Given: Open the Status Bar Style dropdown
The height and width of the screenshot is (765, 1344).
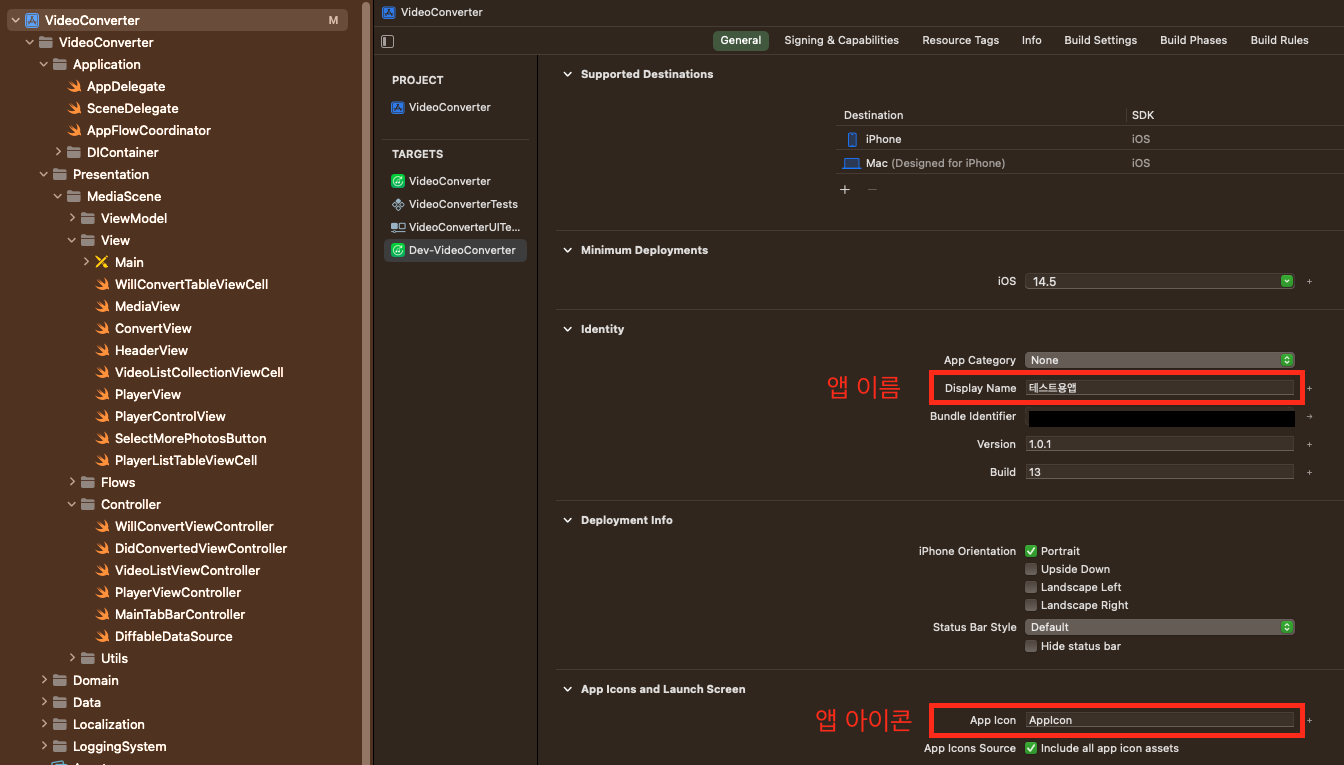Looking at the screenshot, I should [x=1160, y=627].
